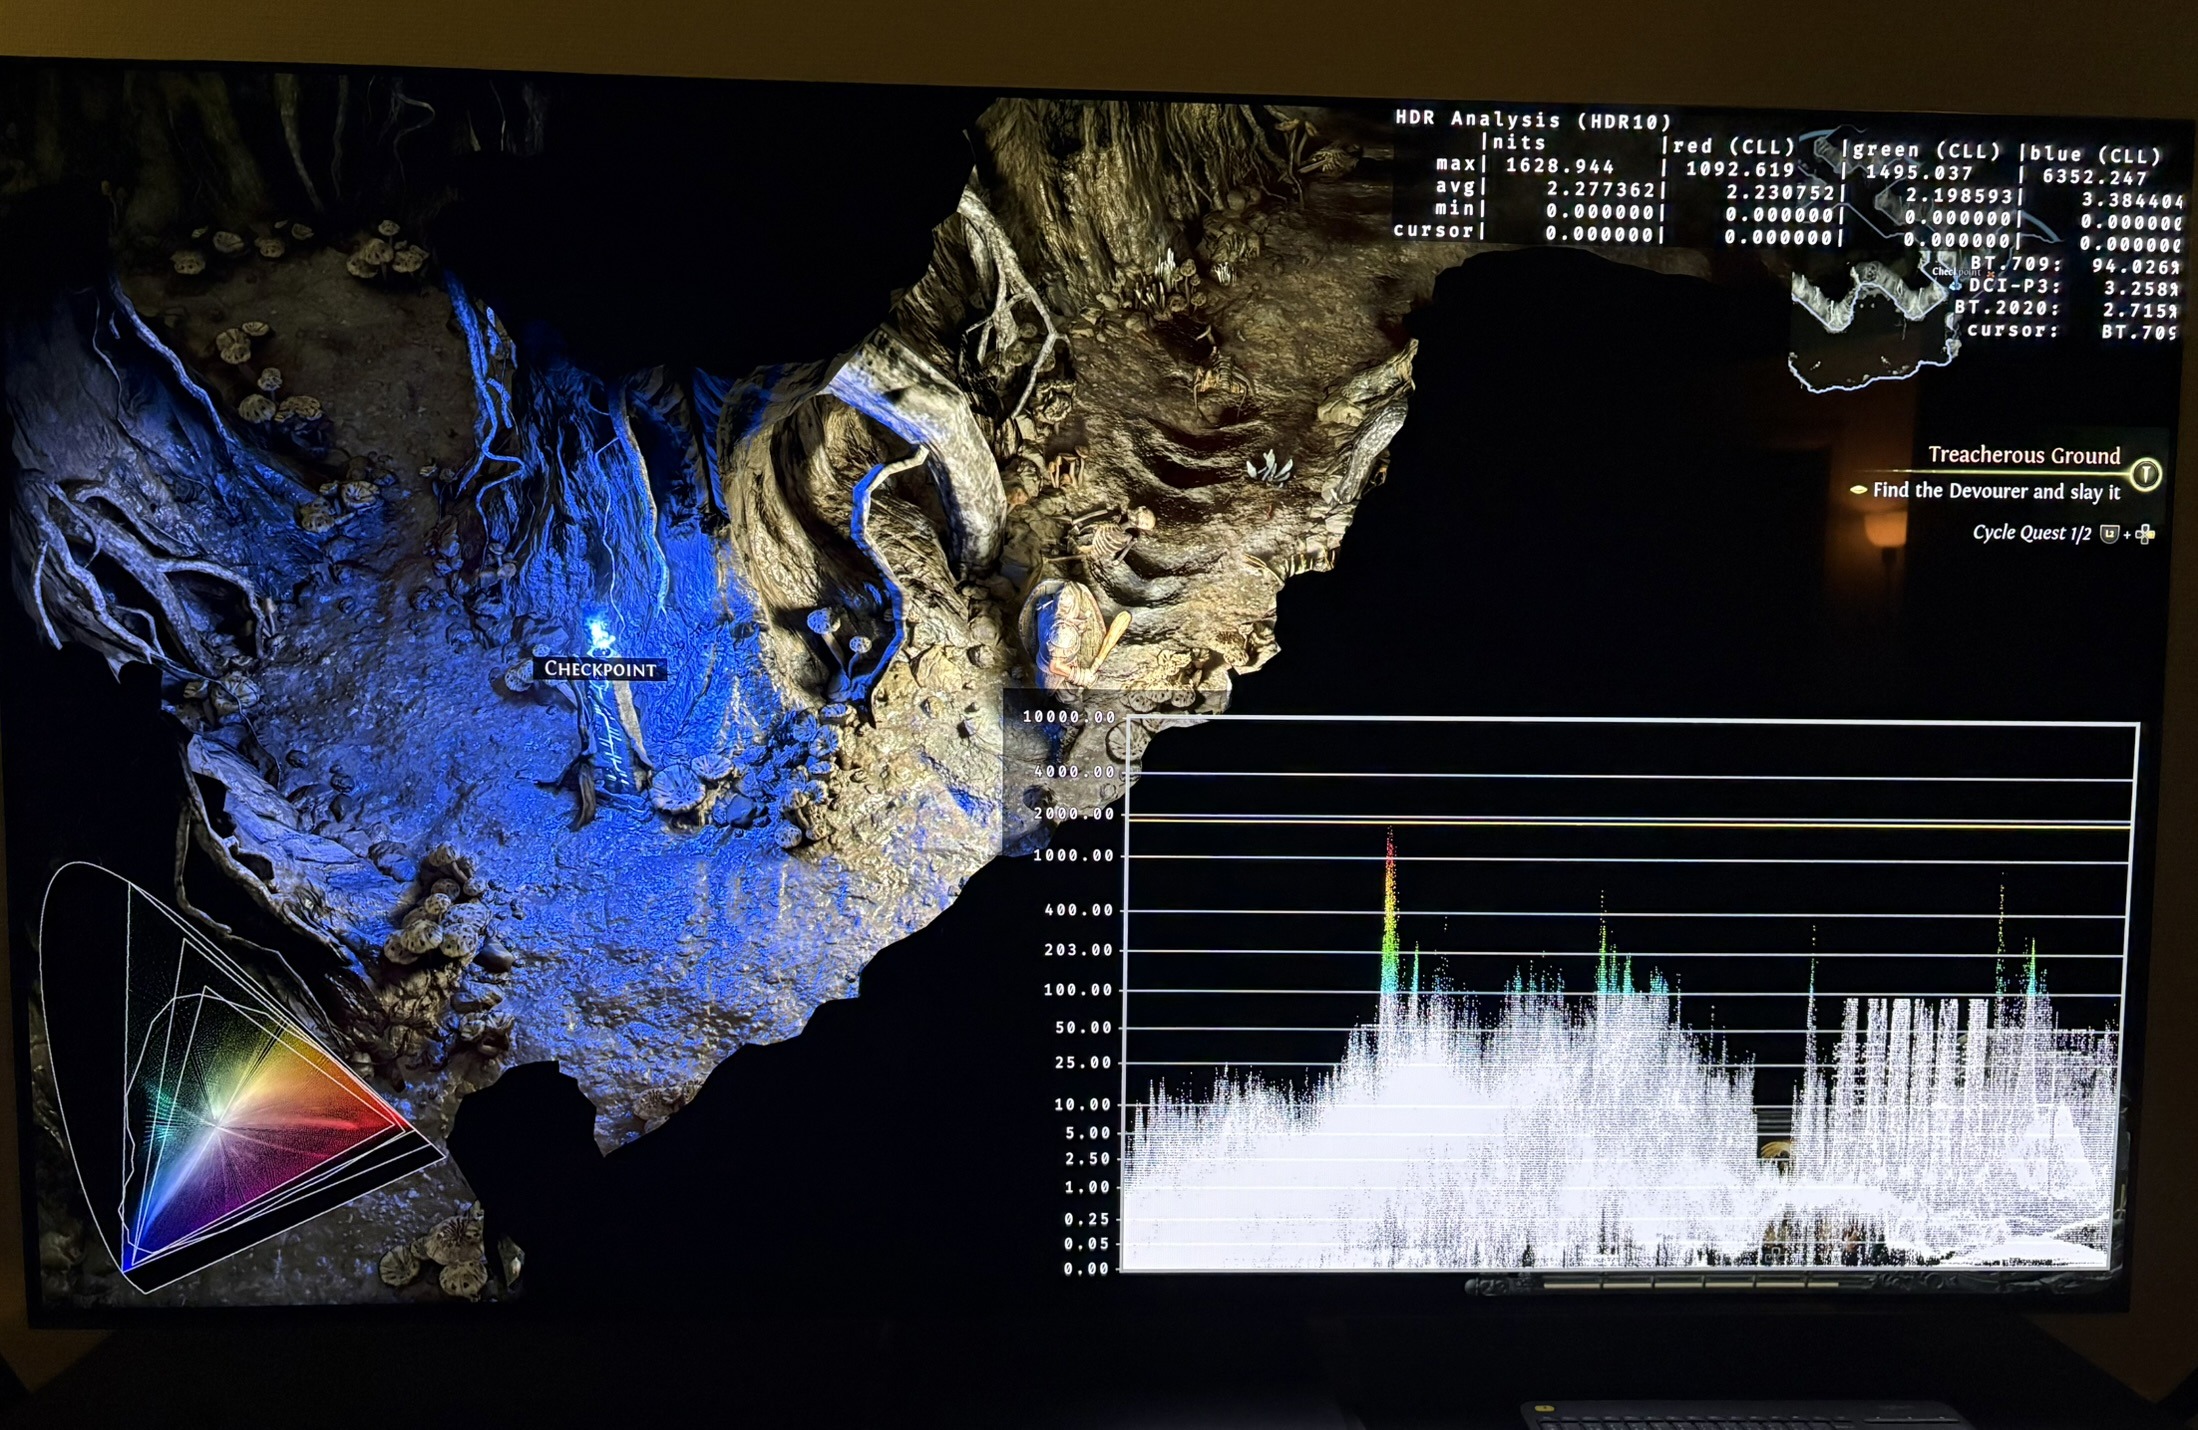Screen dimensions: 2198x1430
Task: Click the 'red (CLL)' column header
Action: (1735, 147)
